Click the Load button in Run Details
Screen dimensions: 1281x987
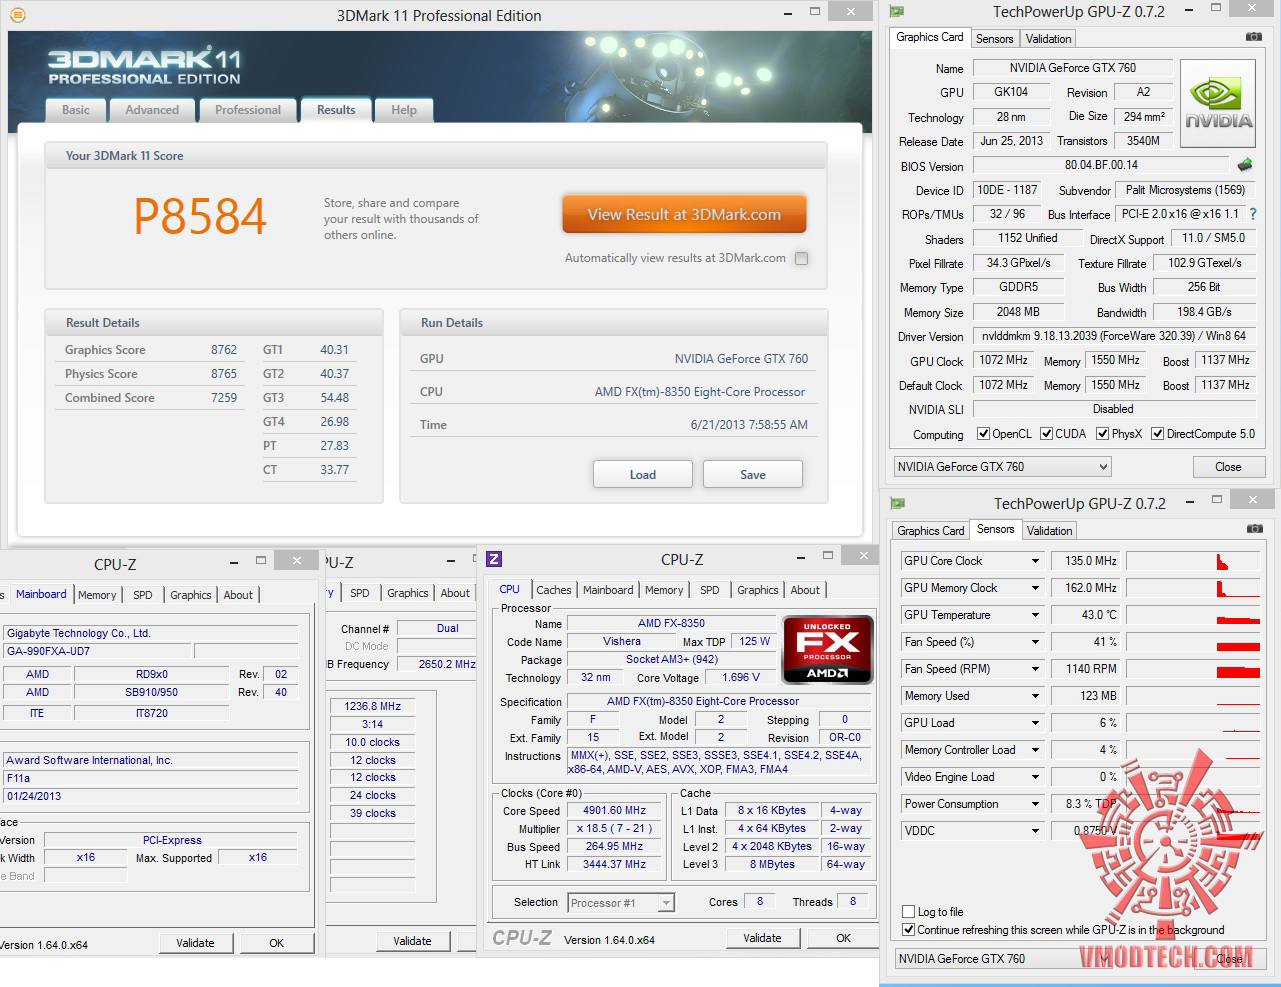(643, 474)
